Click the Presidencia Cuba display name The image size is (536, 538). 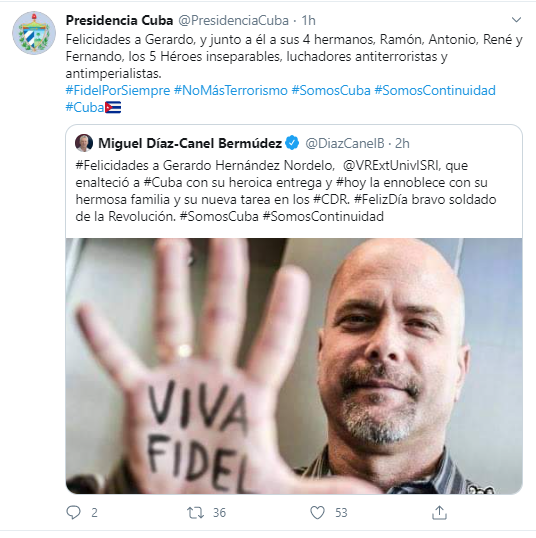click(x=119, y=20)
